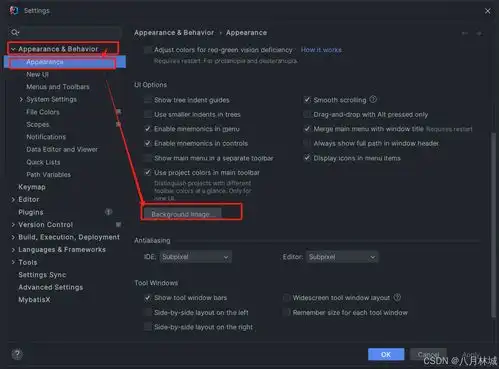Disable Enable mnemonics in menu

(148, 129)
